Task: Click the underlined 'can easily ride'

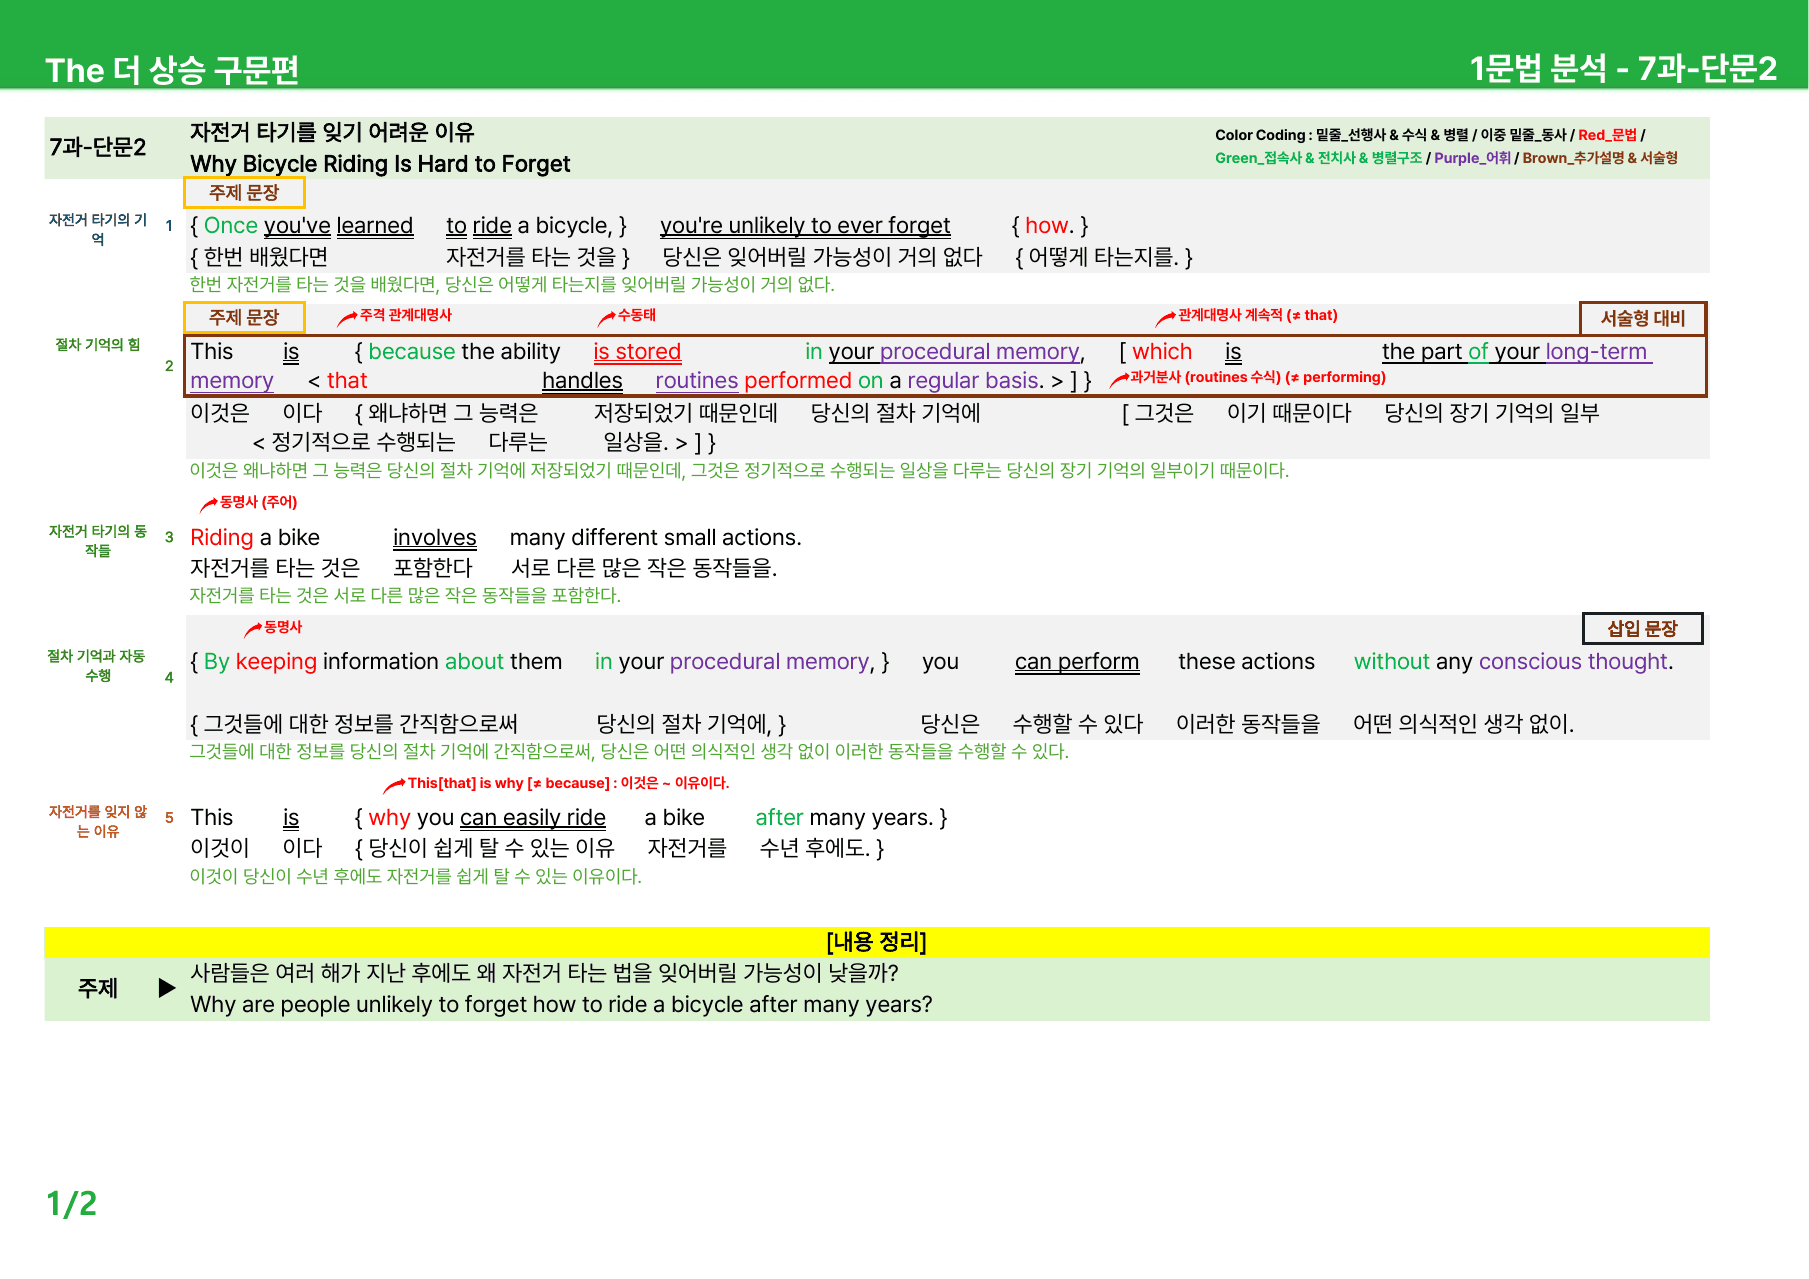Action: tap(533, 818)
